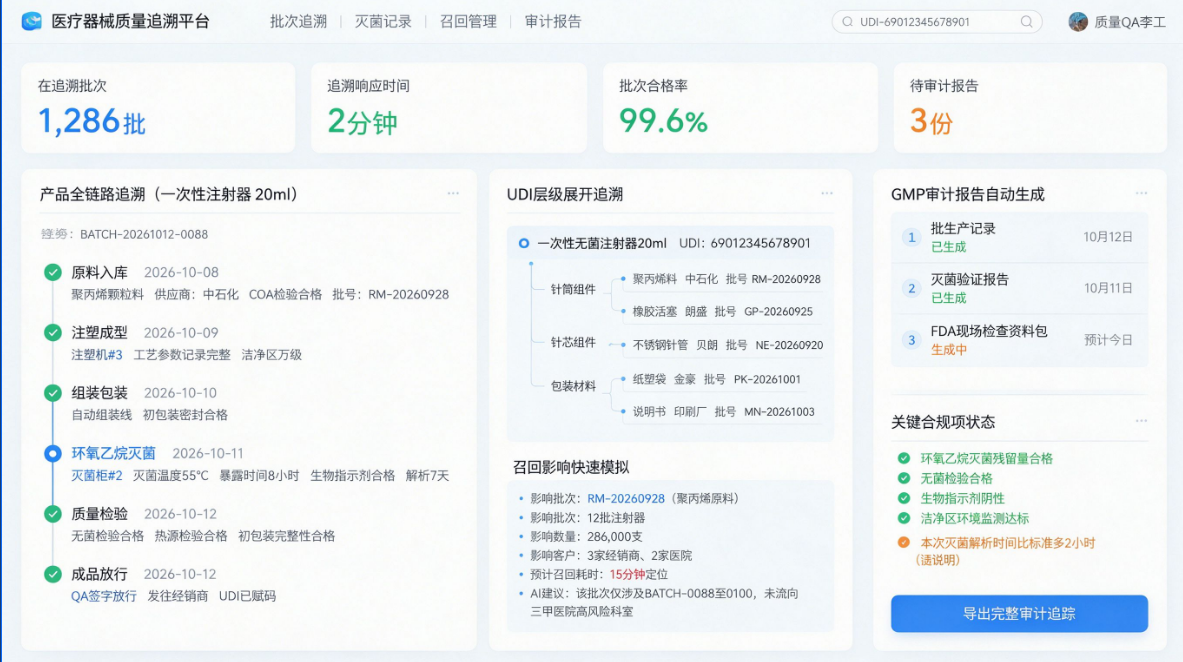Click the green check icon for 成品放行

[x=53, y=574]
